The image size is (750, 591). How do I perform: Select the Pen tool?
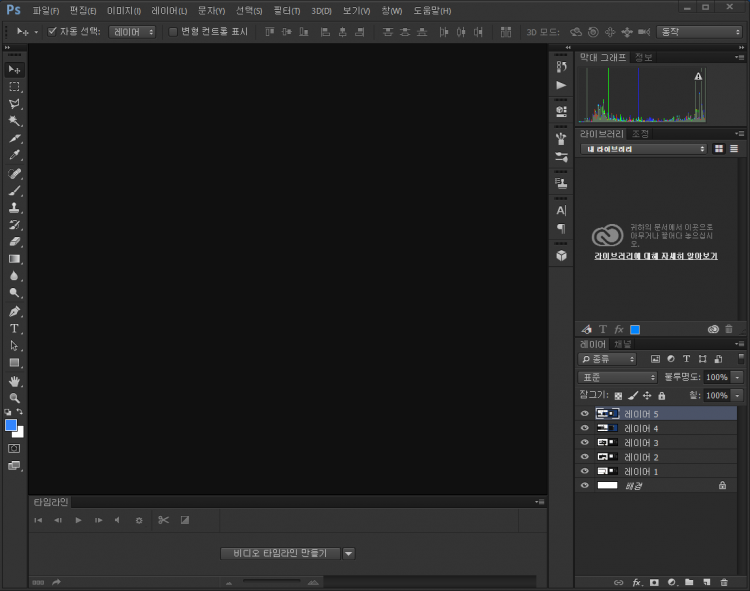[x=15, y=311]
